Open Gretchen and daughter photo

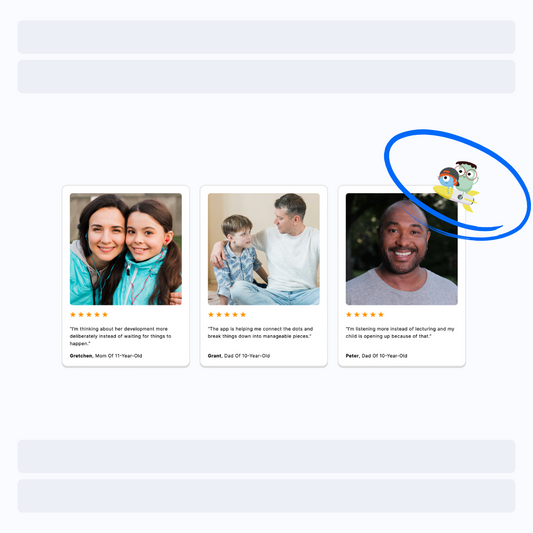tap(126, 249)
